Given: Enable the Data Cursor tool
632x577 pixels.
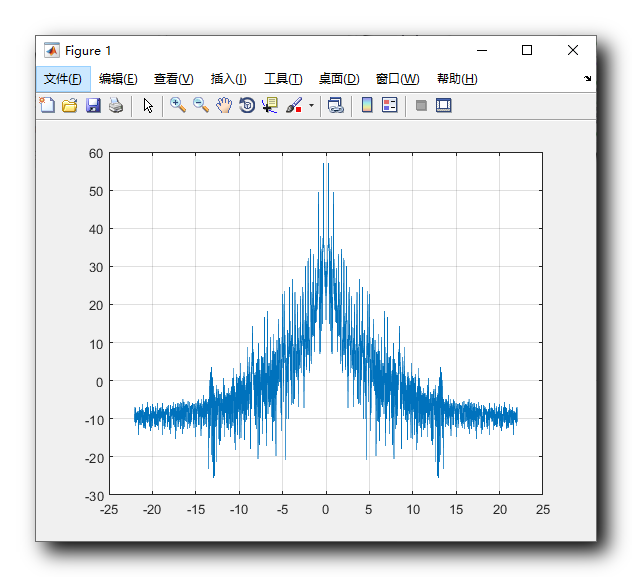Looking at the screenshot, I should point(270,105).
